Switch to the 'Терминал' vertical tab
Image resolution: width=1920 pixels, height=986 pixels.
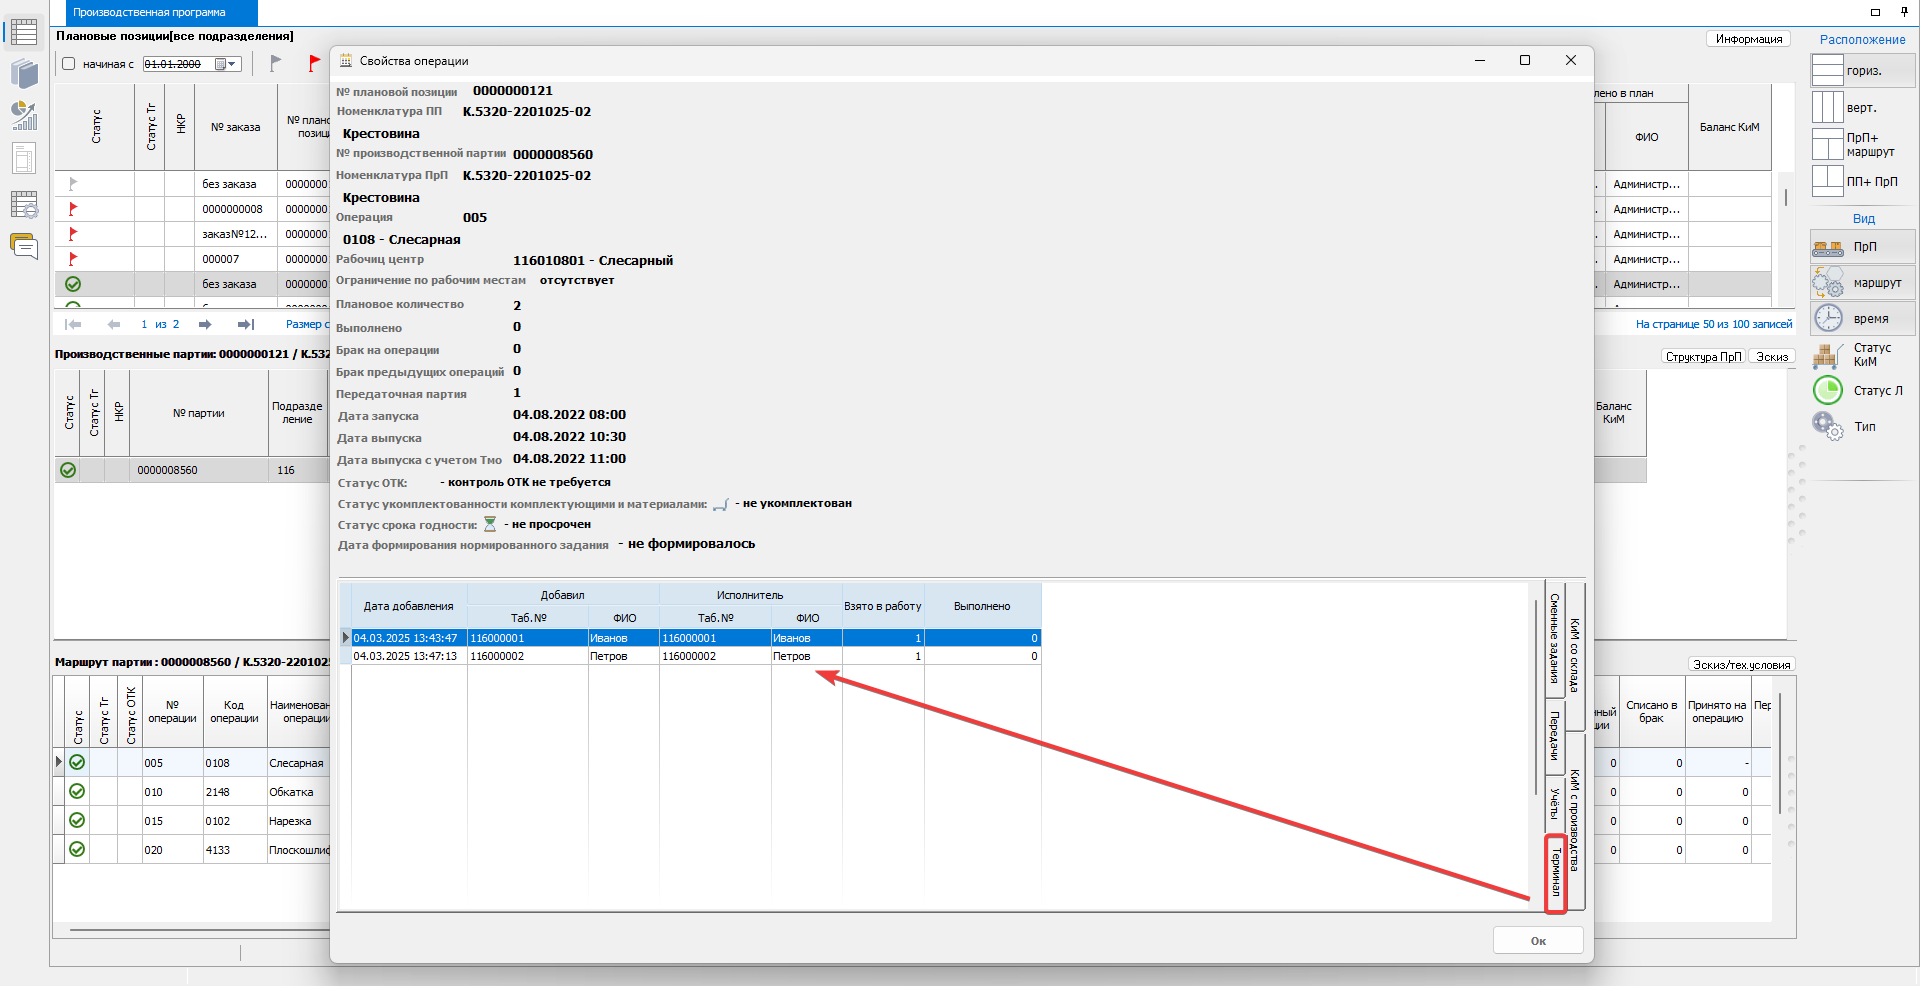point(1555,873)
